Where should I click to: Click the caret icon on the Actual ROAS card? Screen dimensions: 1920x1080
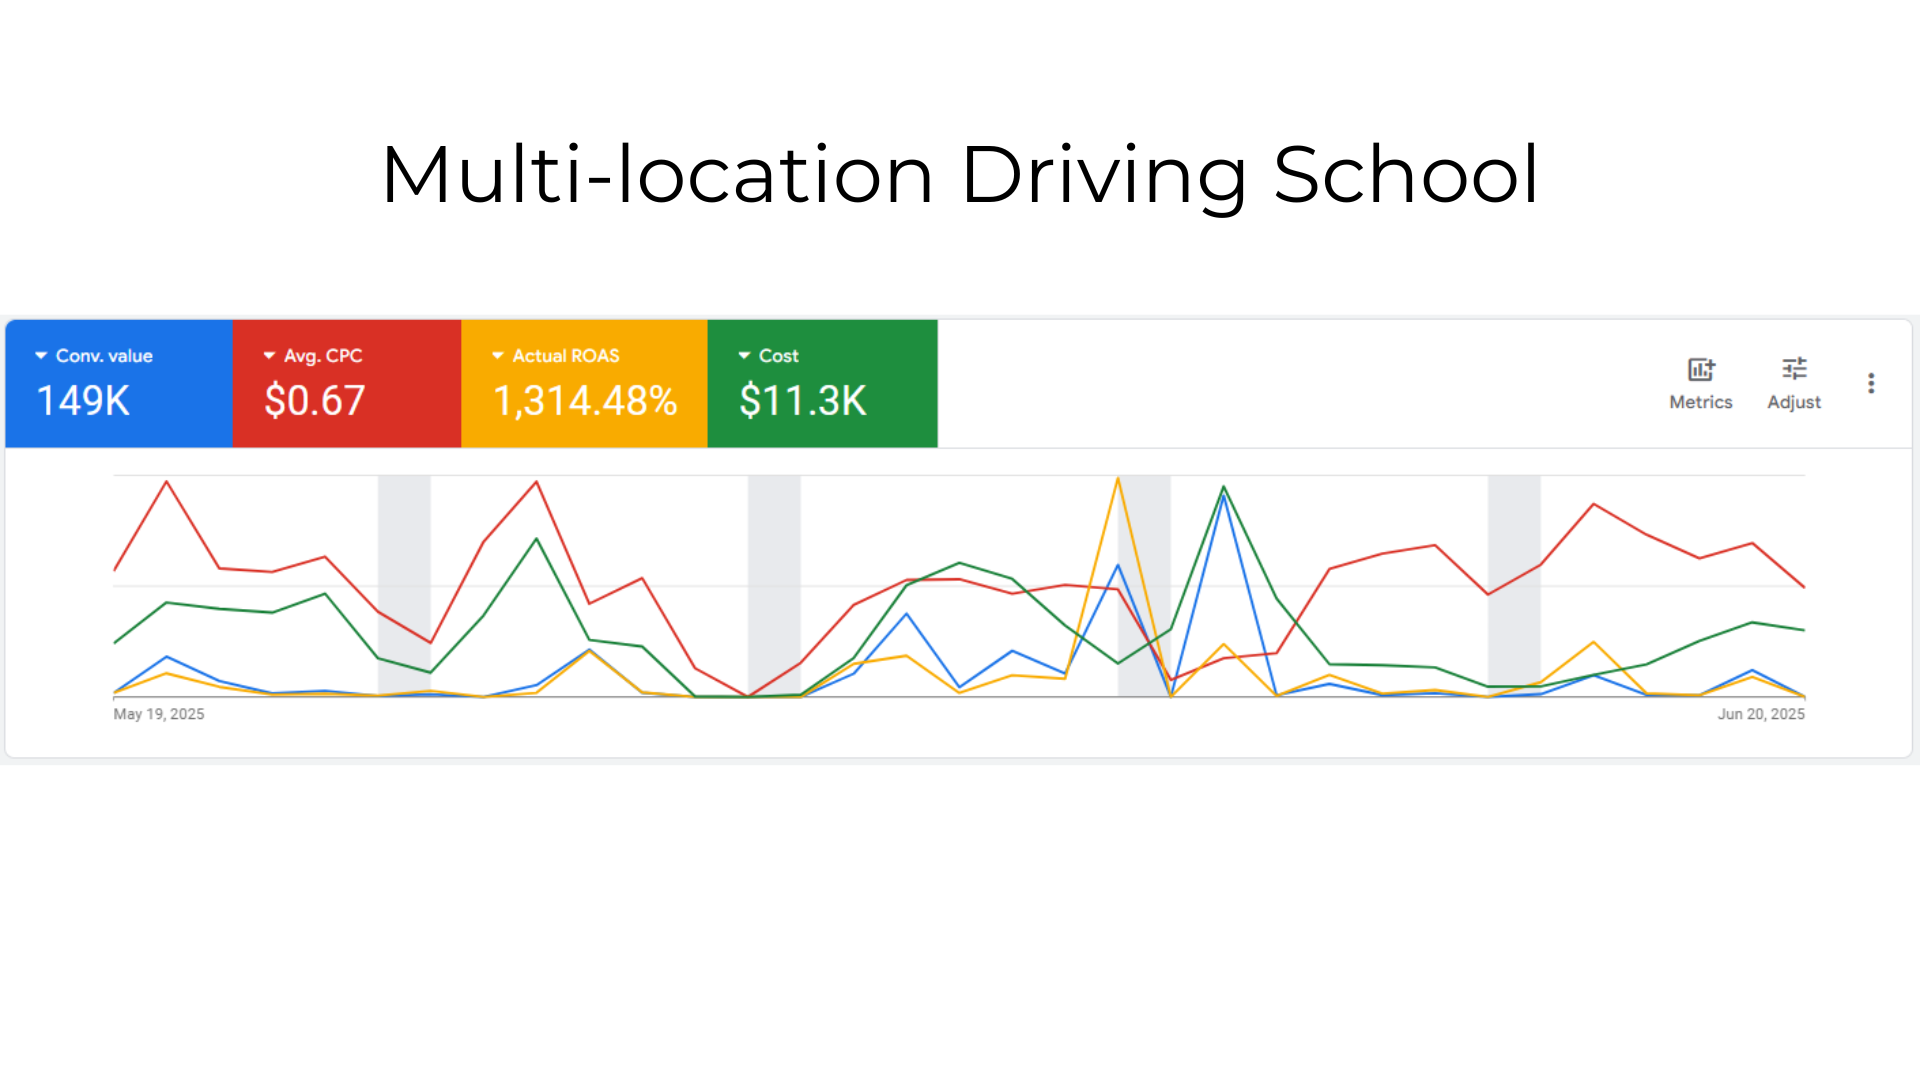pyautogui.click(x=497, y=355)
